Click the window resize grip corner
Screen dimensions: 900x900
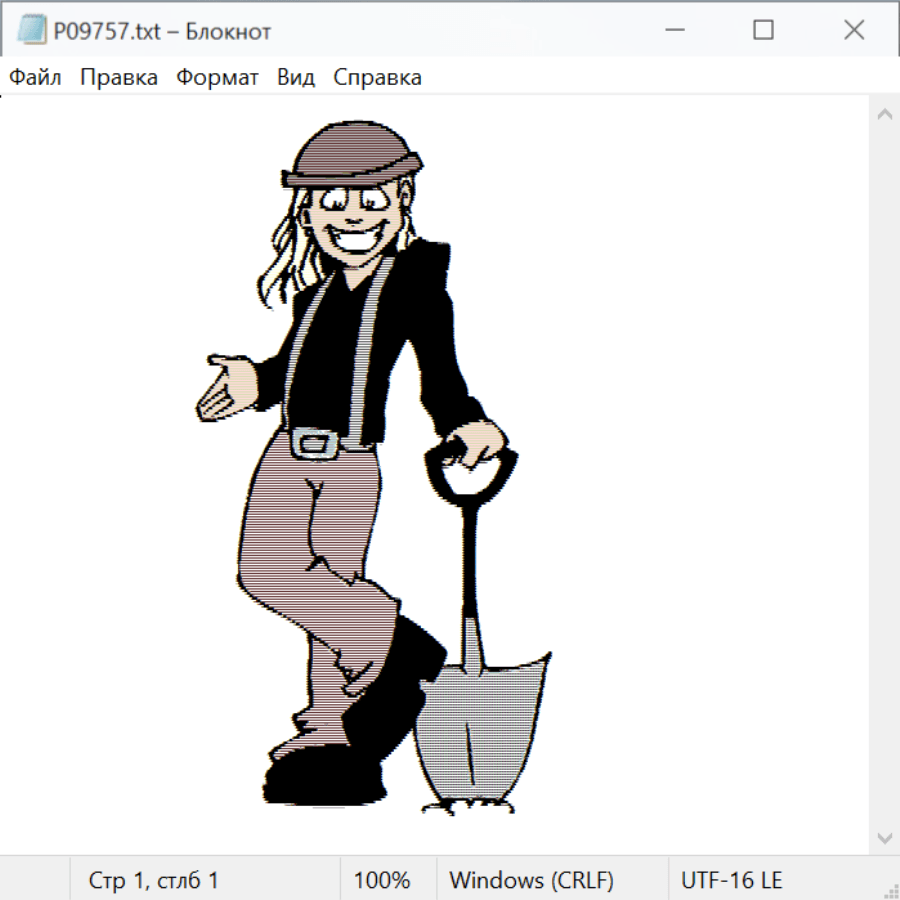(891, 891)
